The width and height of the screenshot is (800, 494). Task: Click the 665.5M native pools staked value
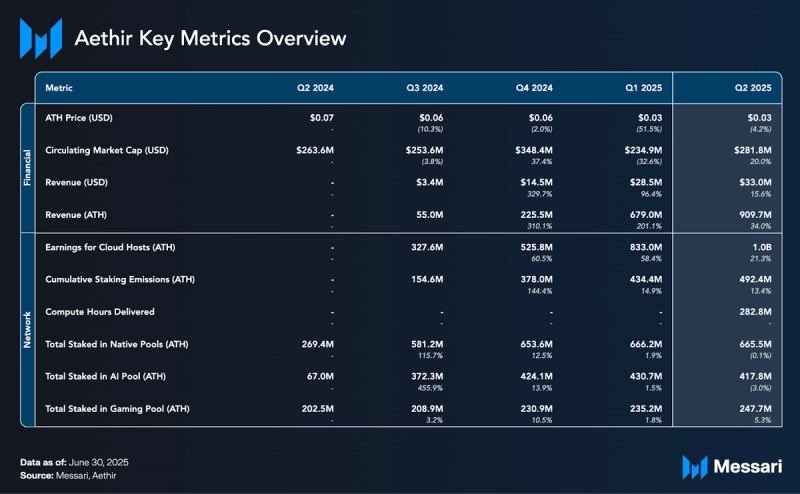coord(756,344)
